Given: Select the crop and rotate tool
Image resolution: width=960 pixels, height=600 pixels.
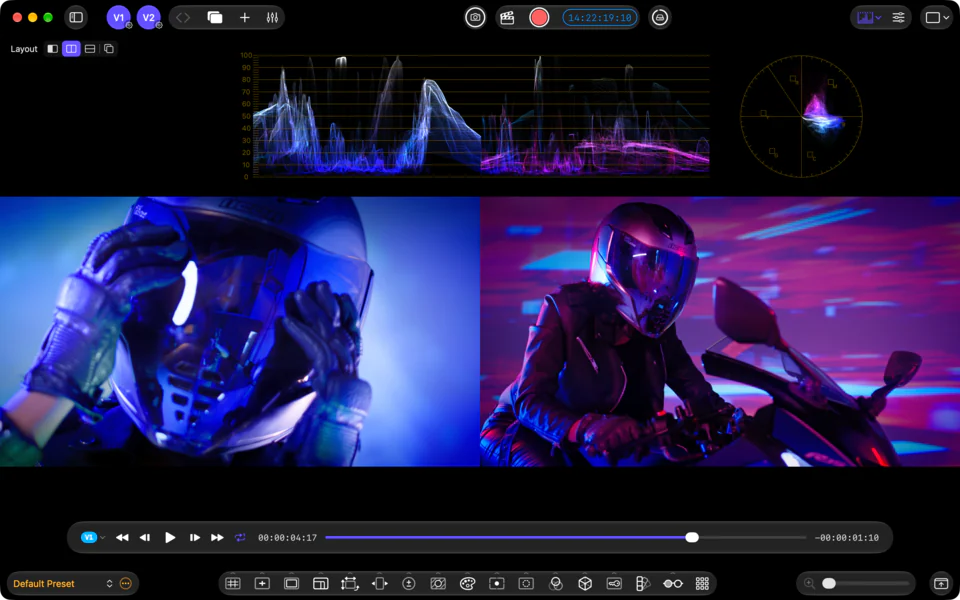Looking at the screenshot, I should 350,583.
